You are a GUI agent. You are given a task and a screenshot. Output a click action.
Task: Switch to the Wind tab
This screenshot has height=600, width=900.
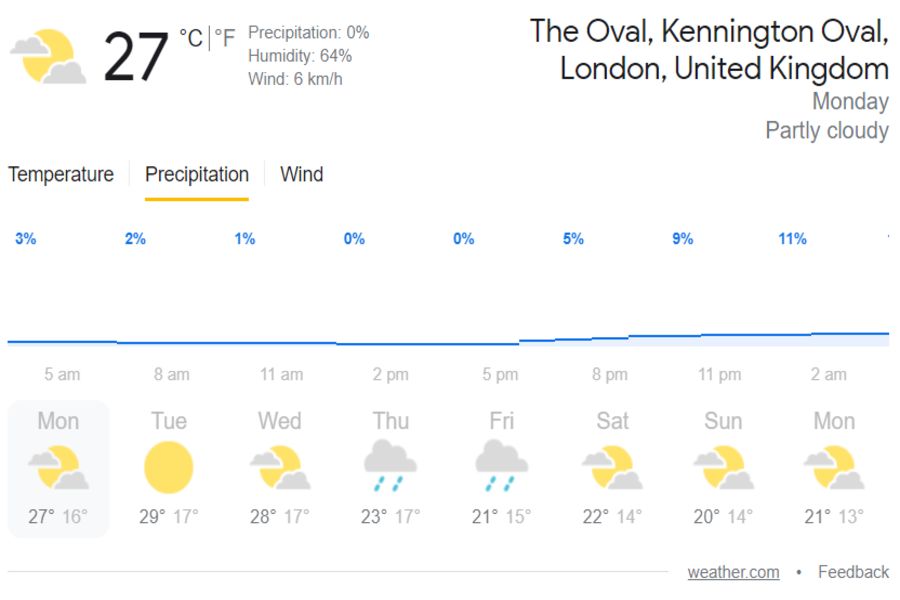[x=301, y=175]
